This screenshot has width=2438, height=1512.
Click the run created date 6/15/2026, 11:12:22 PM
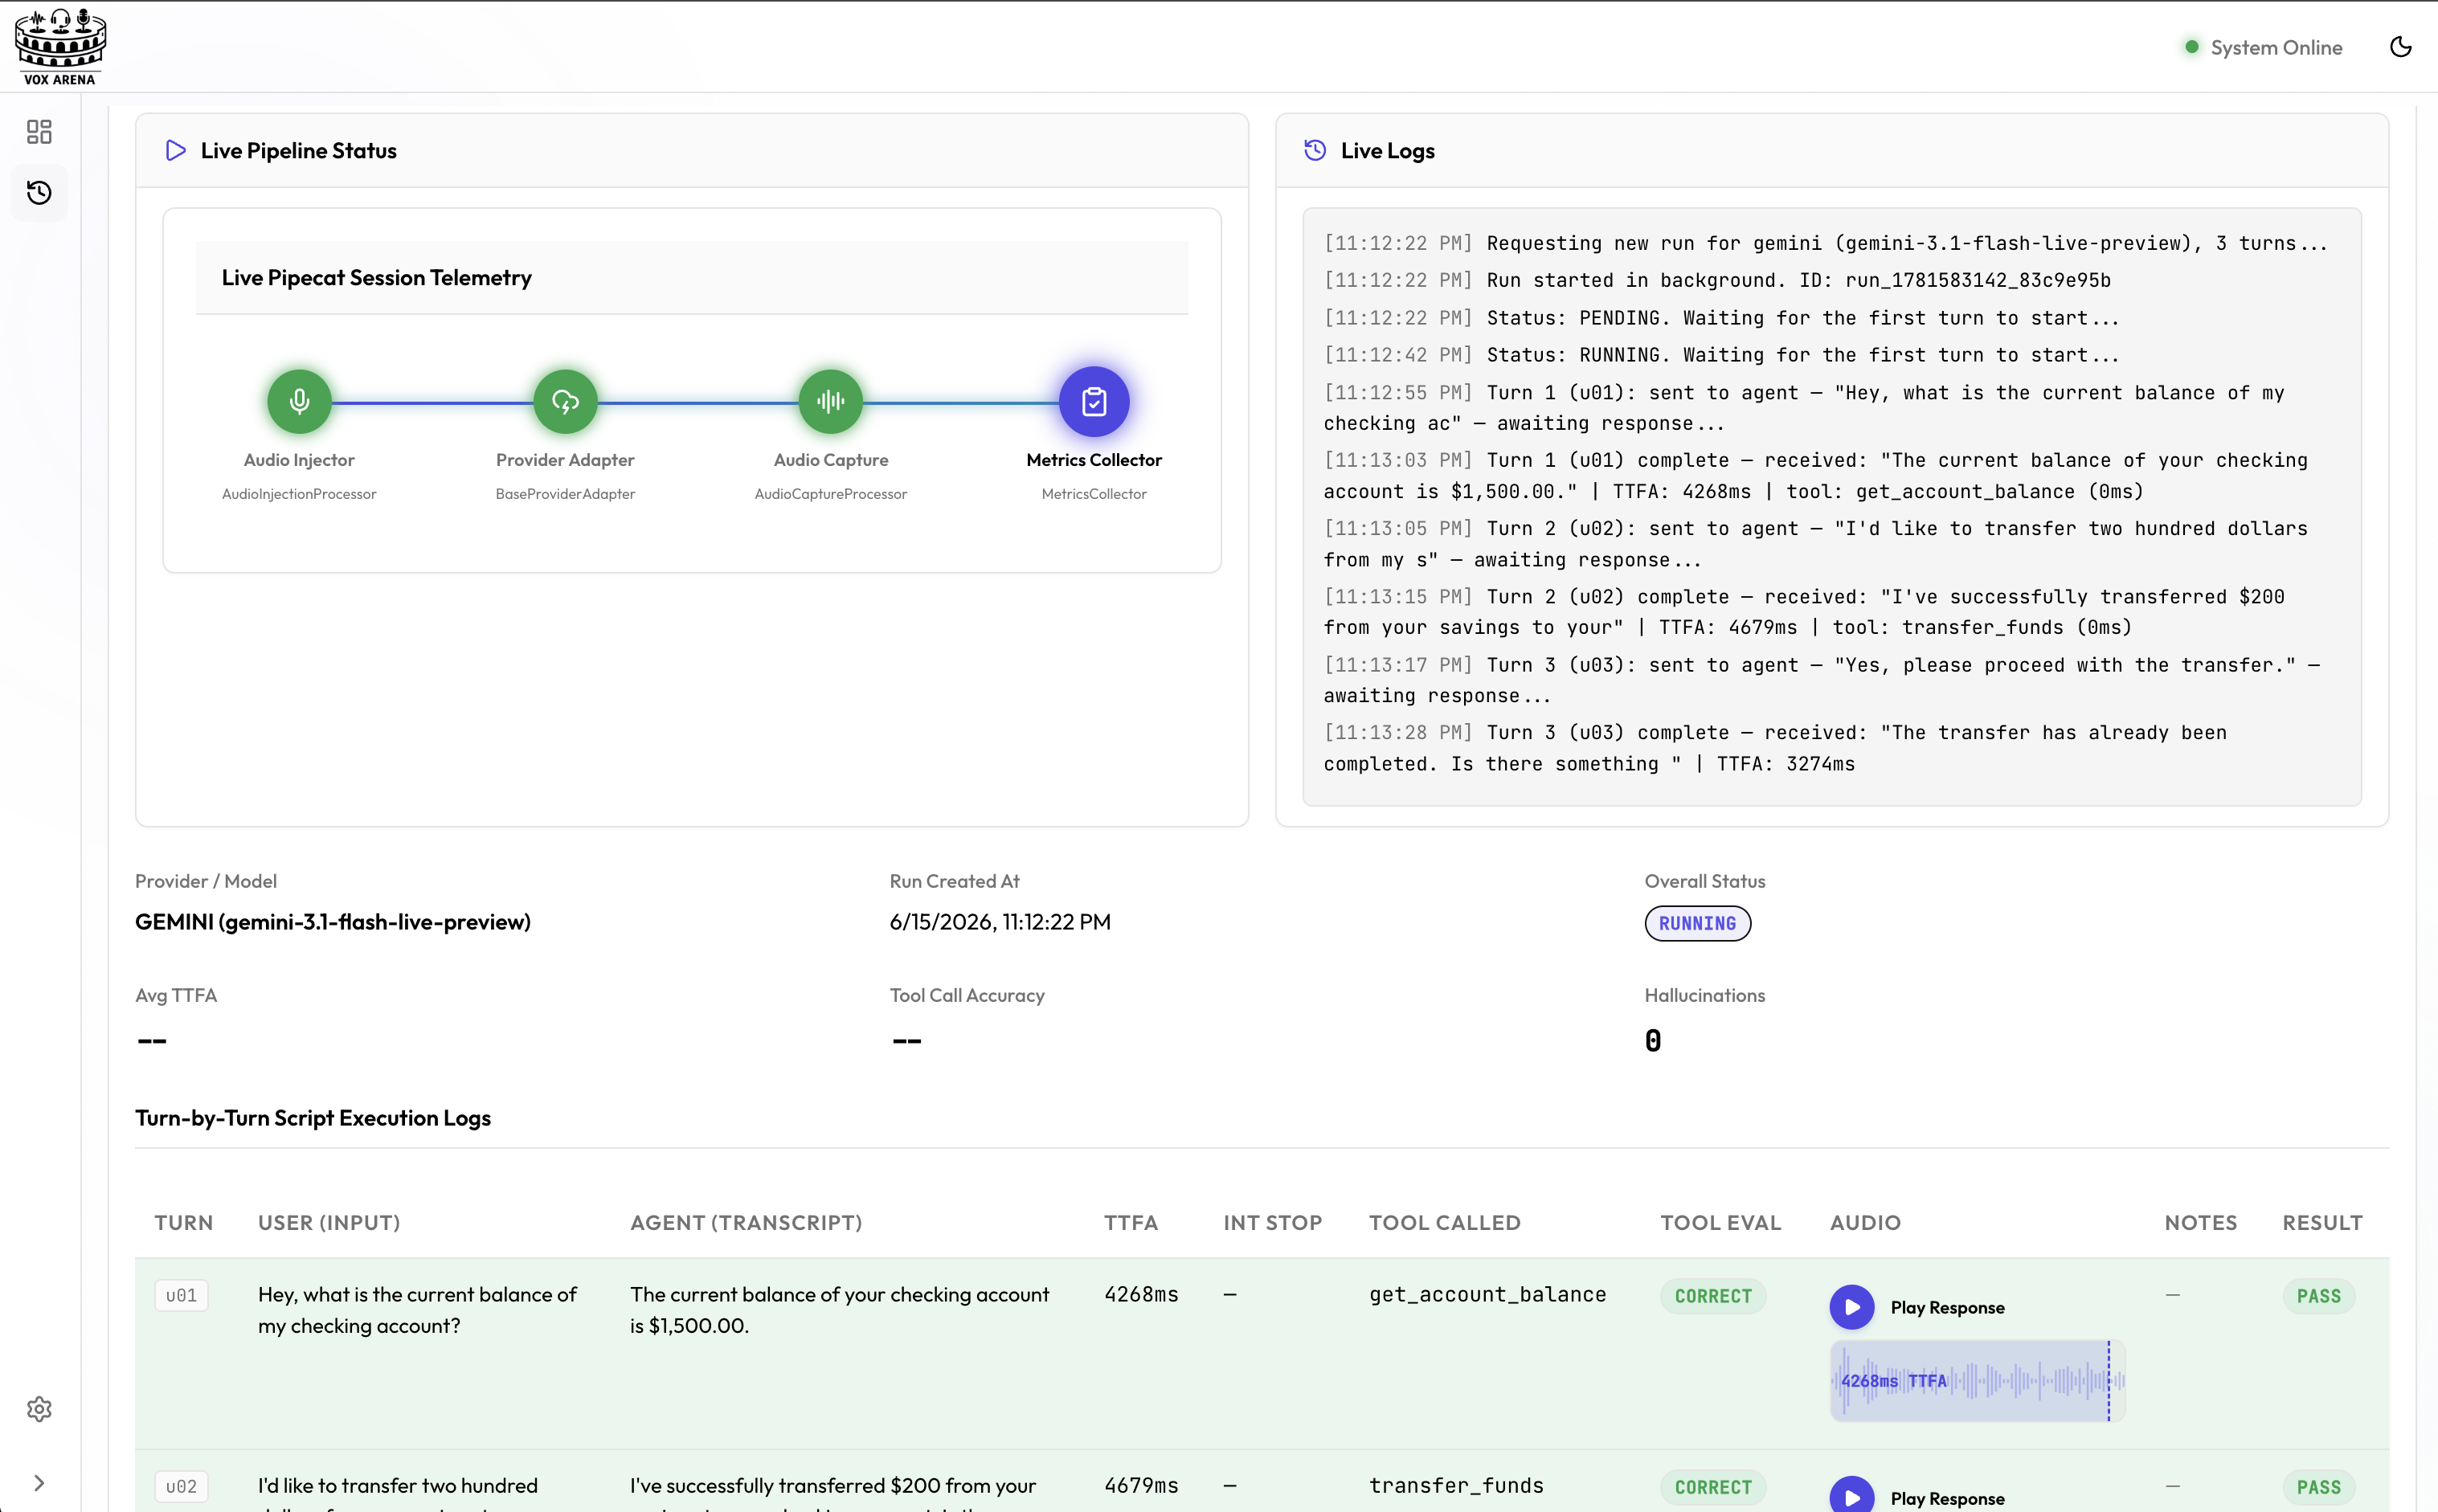pyautogui.click(x=1000, y=921)
